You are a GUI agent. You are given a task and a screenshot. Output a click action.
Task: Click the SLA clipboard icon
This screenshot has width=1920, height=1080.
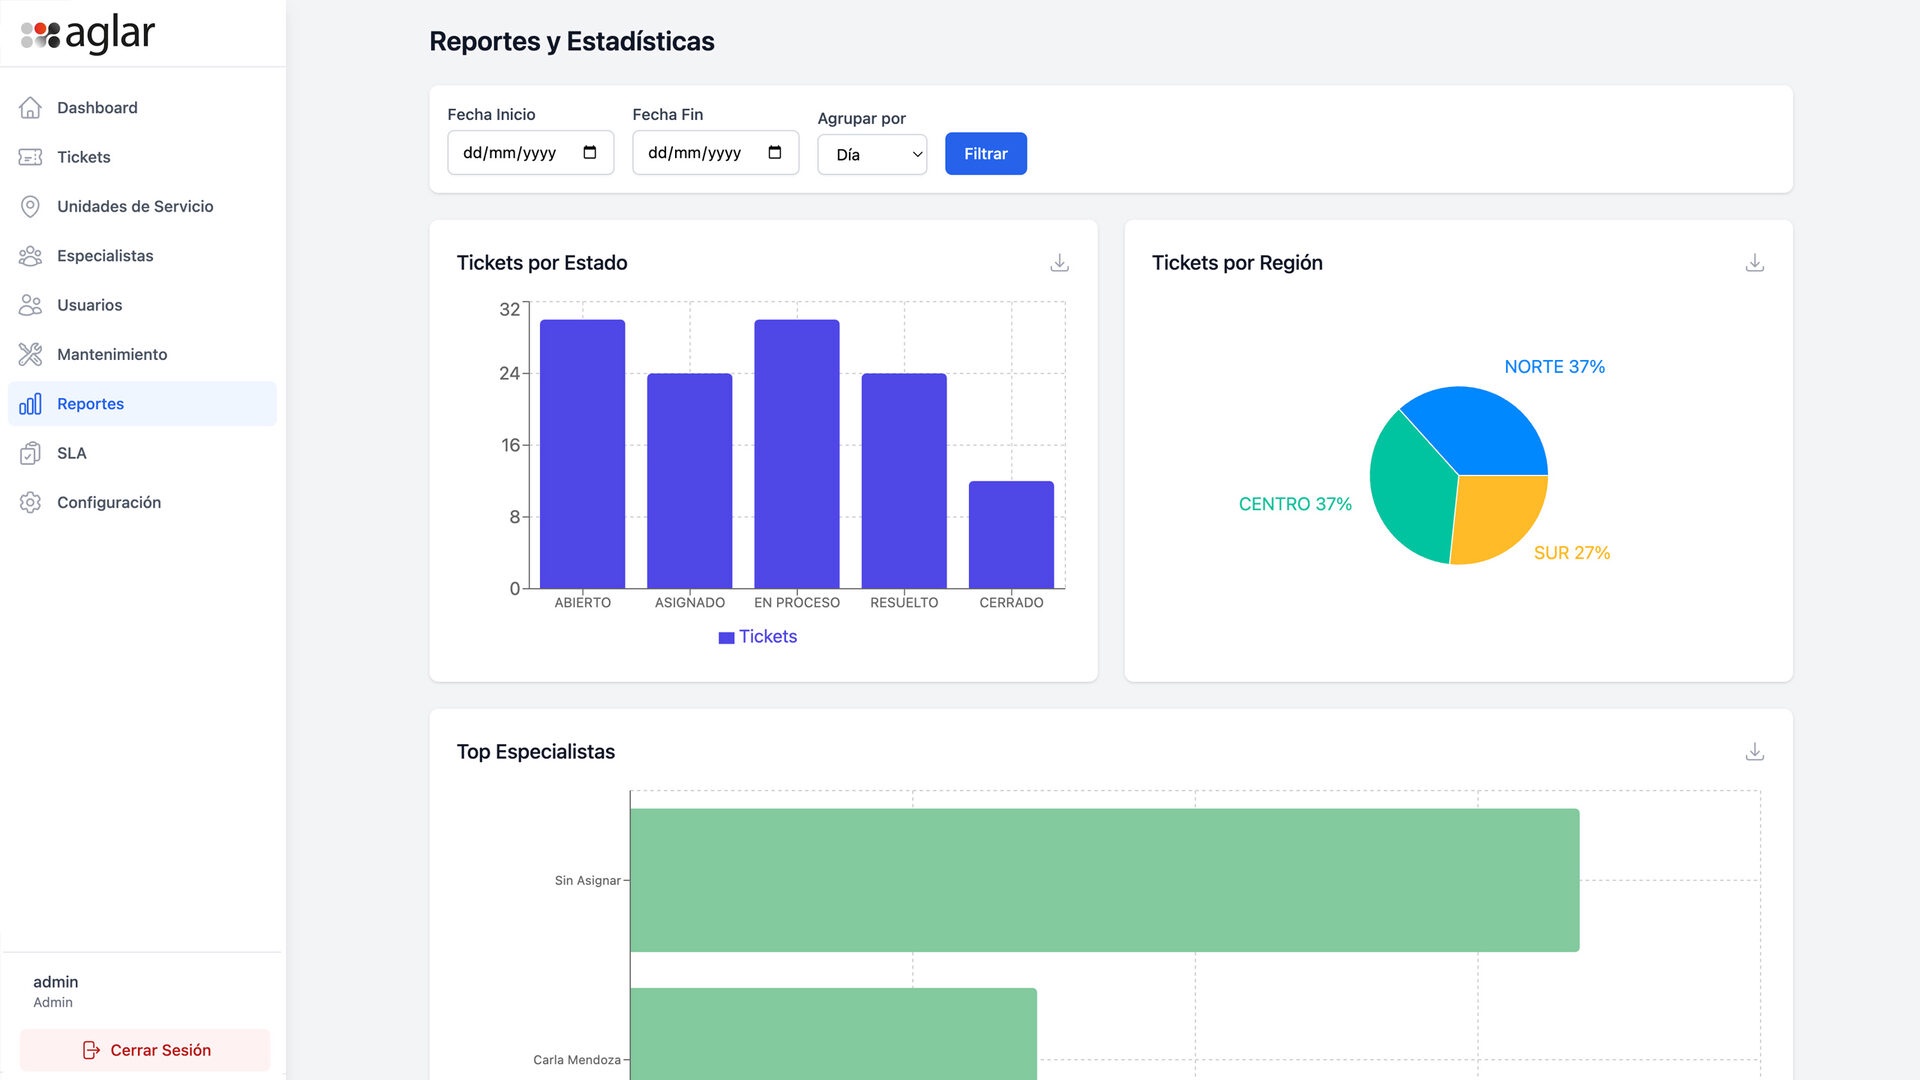point(31,453)
